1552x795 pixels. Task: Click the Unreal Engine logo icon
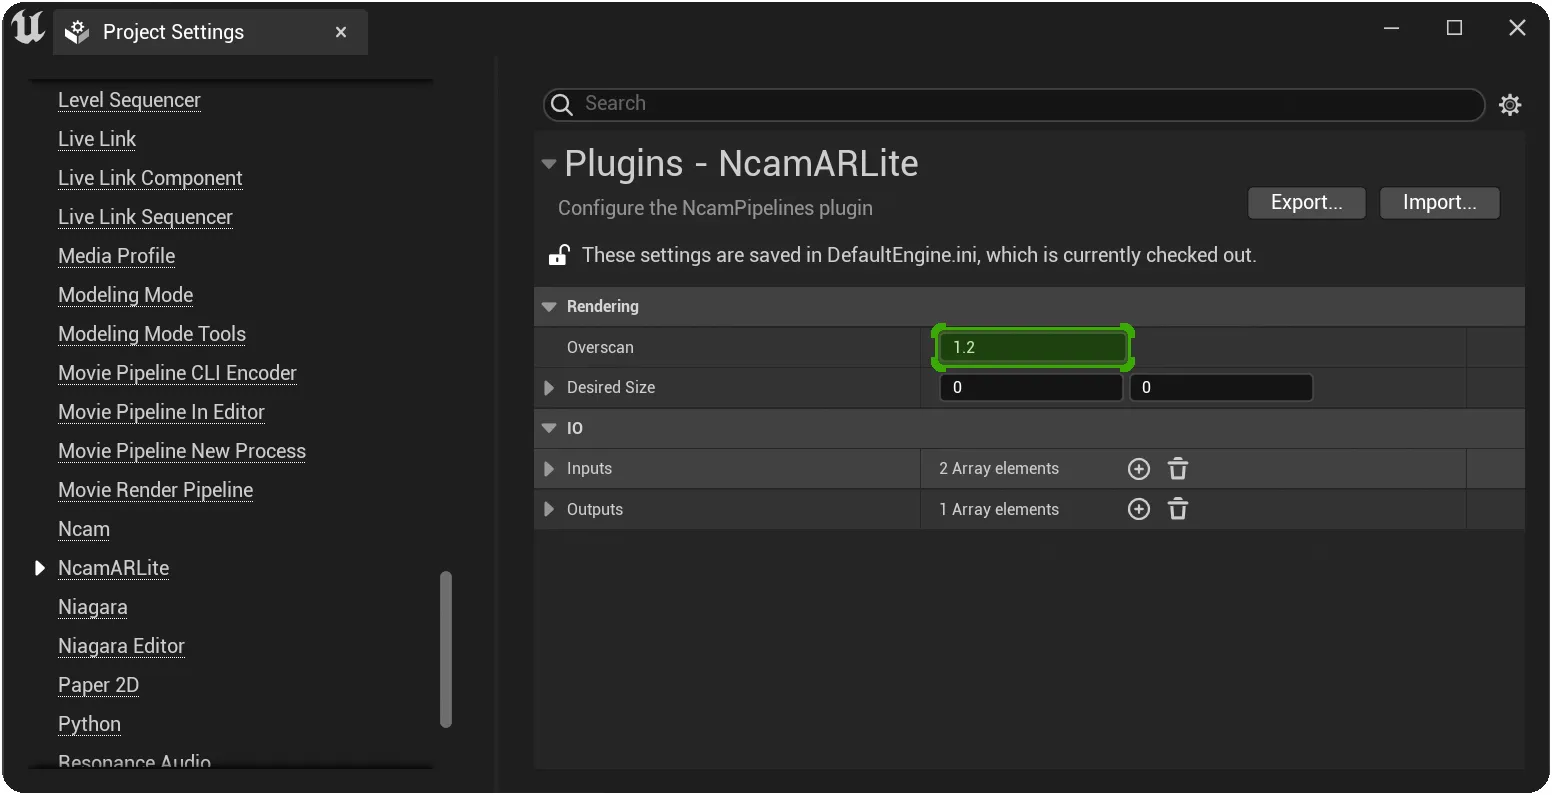click(28, 28)
